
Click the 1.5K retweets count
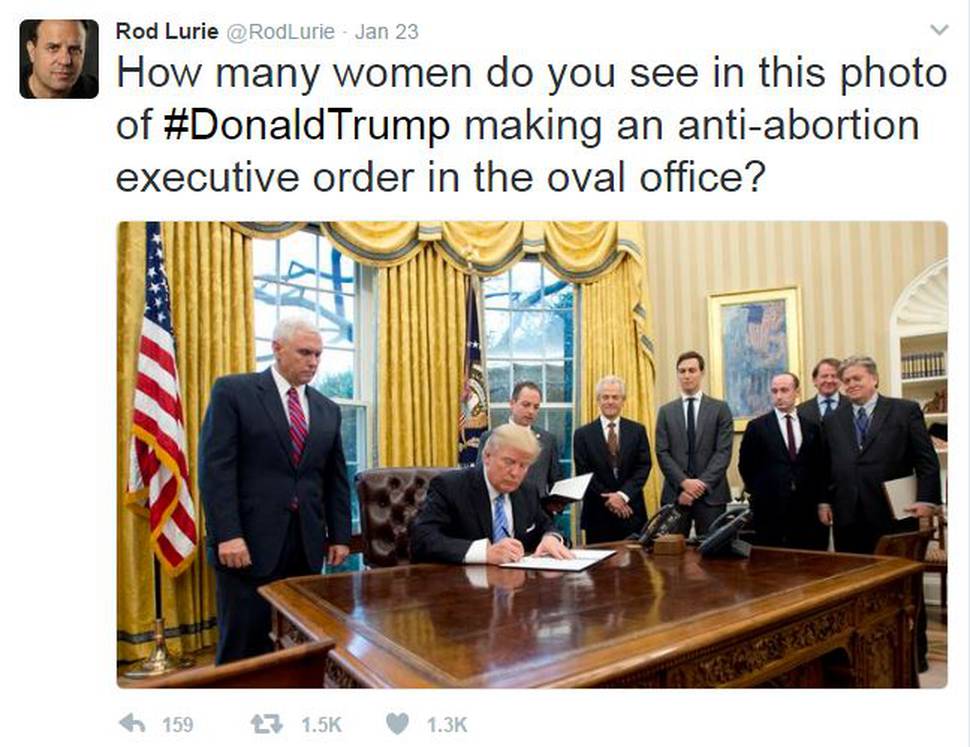click(321, 724)
